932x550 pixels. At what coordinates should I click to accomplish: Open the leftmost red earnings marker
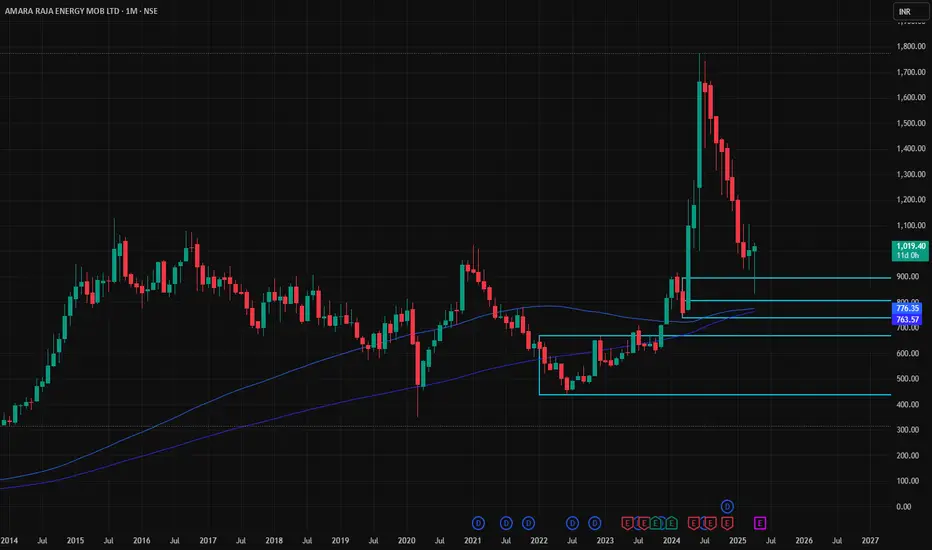[628, 523]
